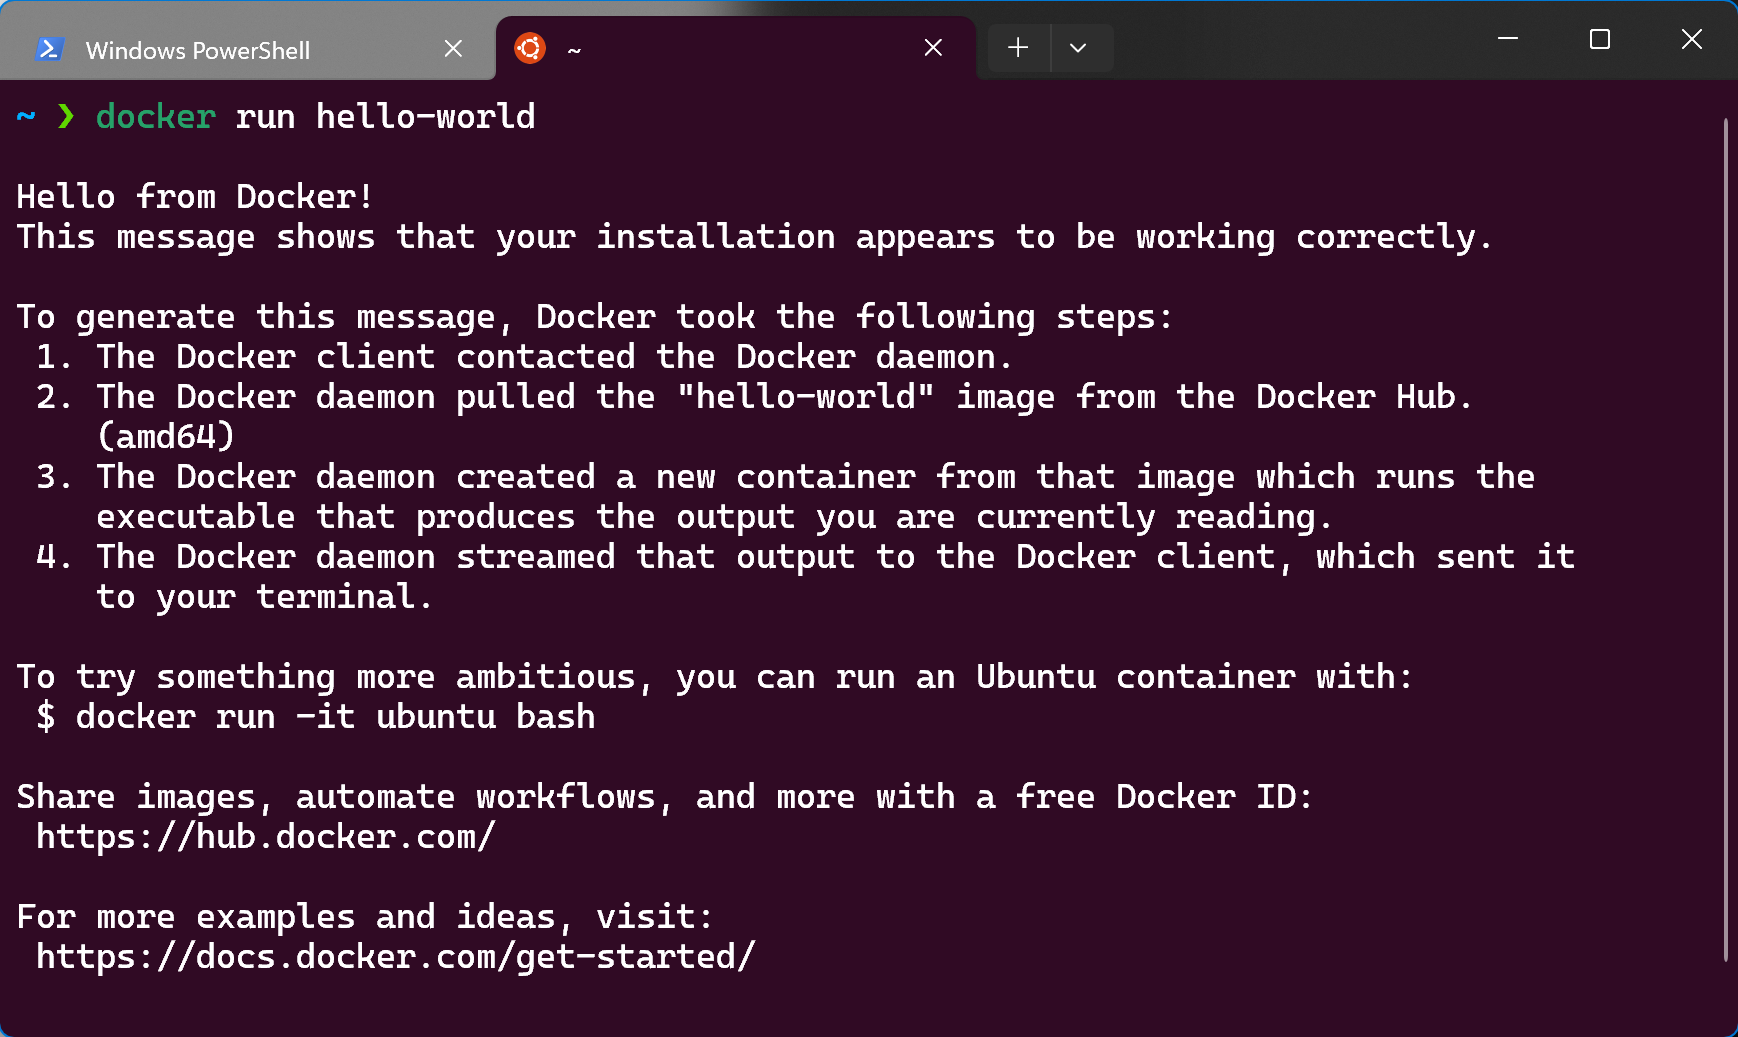Expand the new tab profile dropdown chevron
1738x1037 pixels.
pos(1078,48)
